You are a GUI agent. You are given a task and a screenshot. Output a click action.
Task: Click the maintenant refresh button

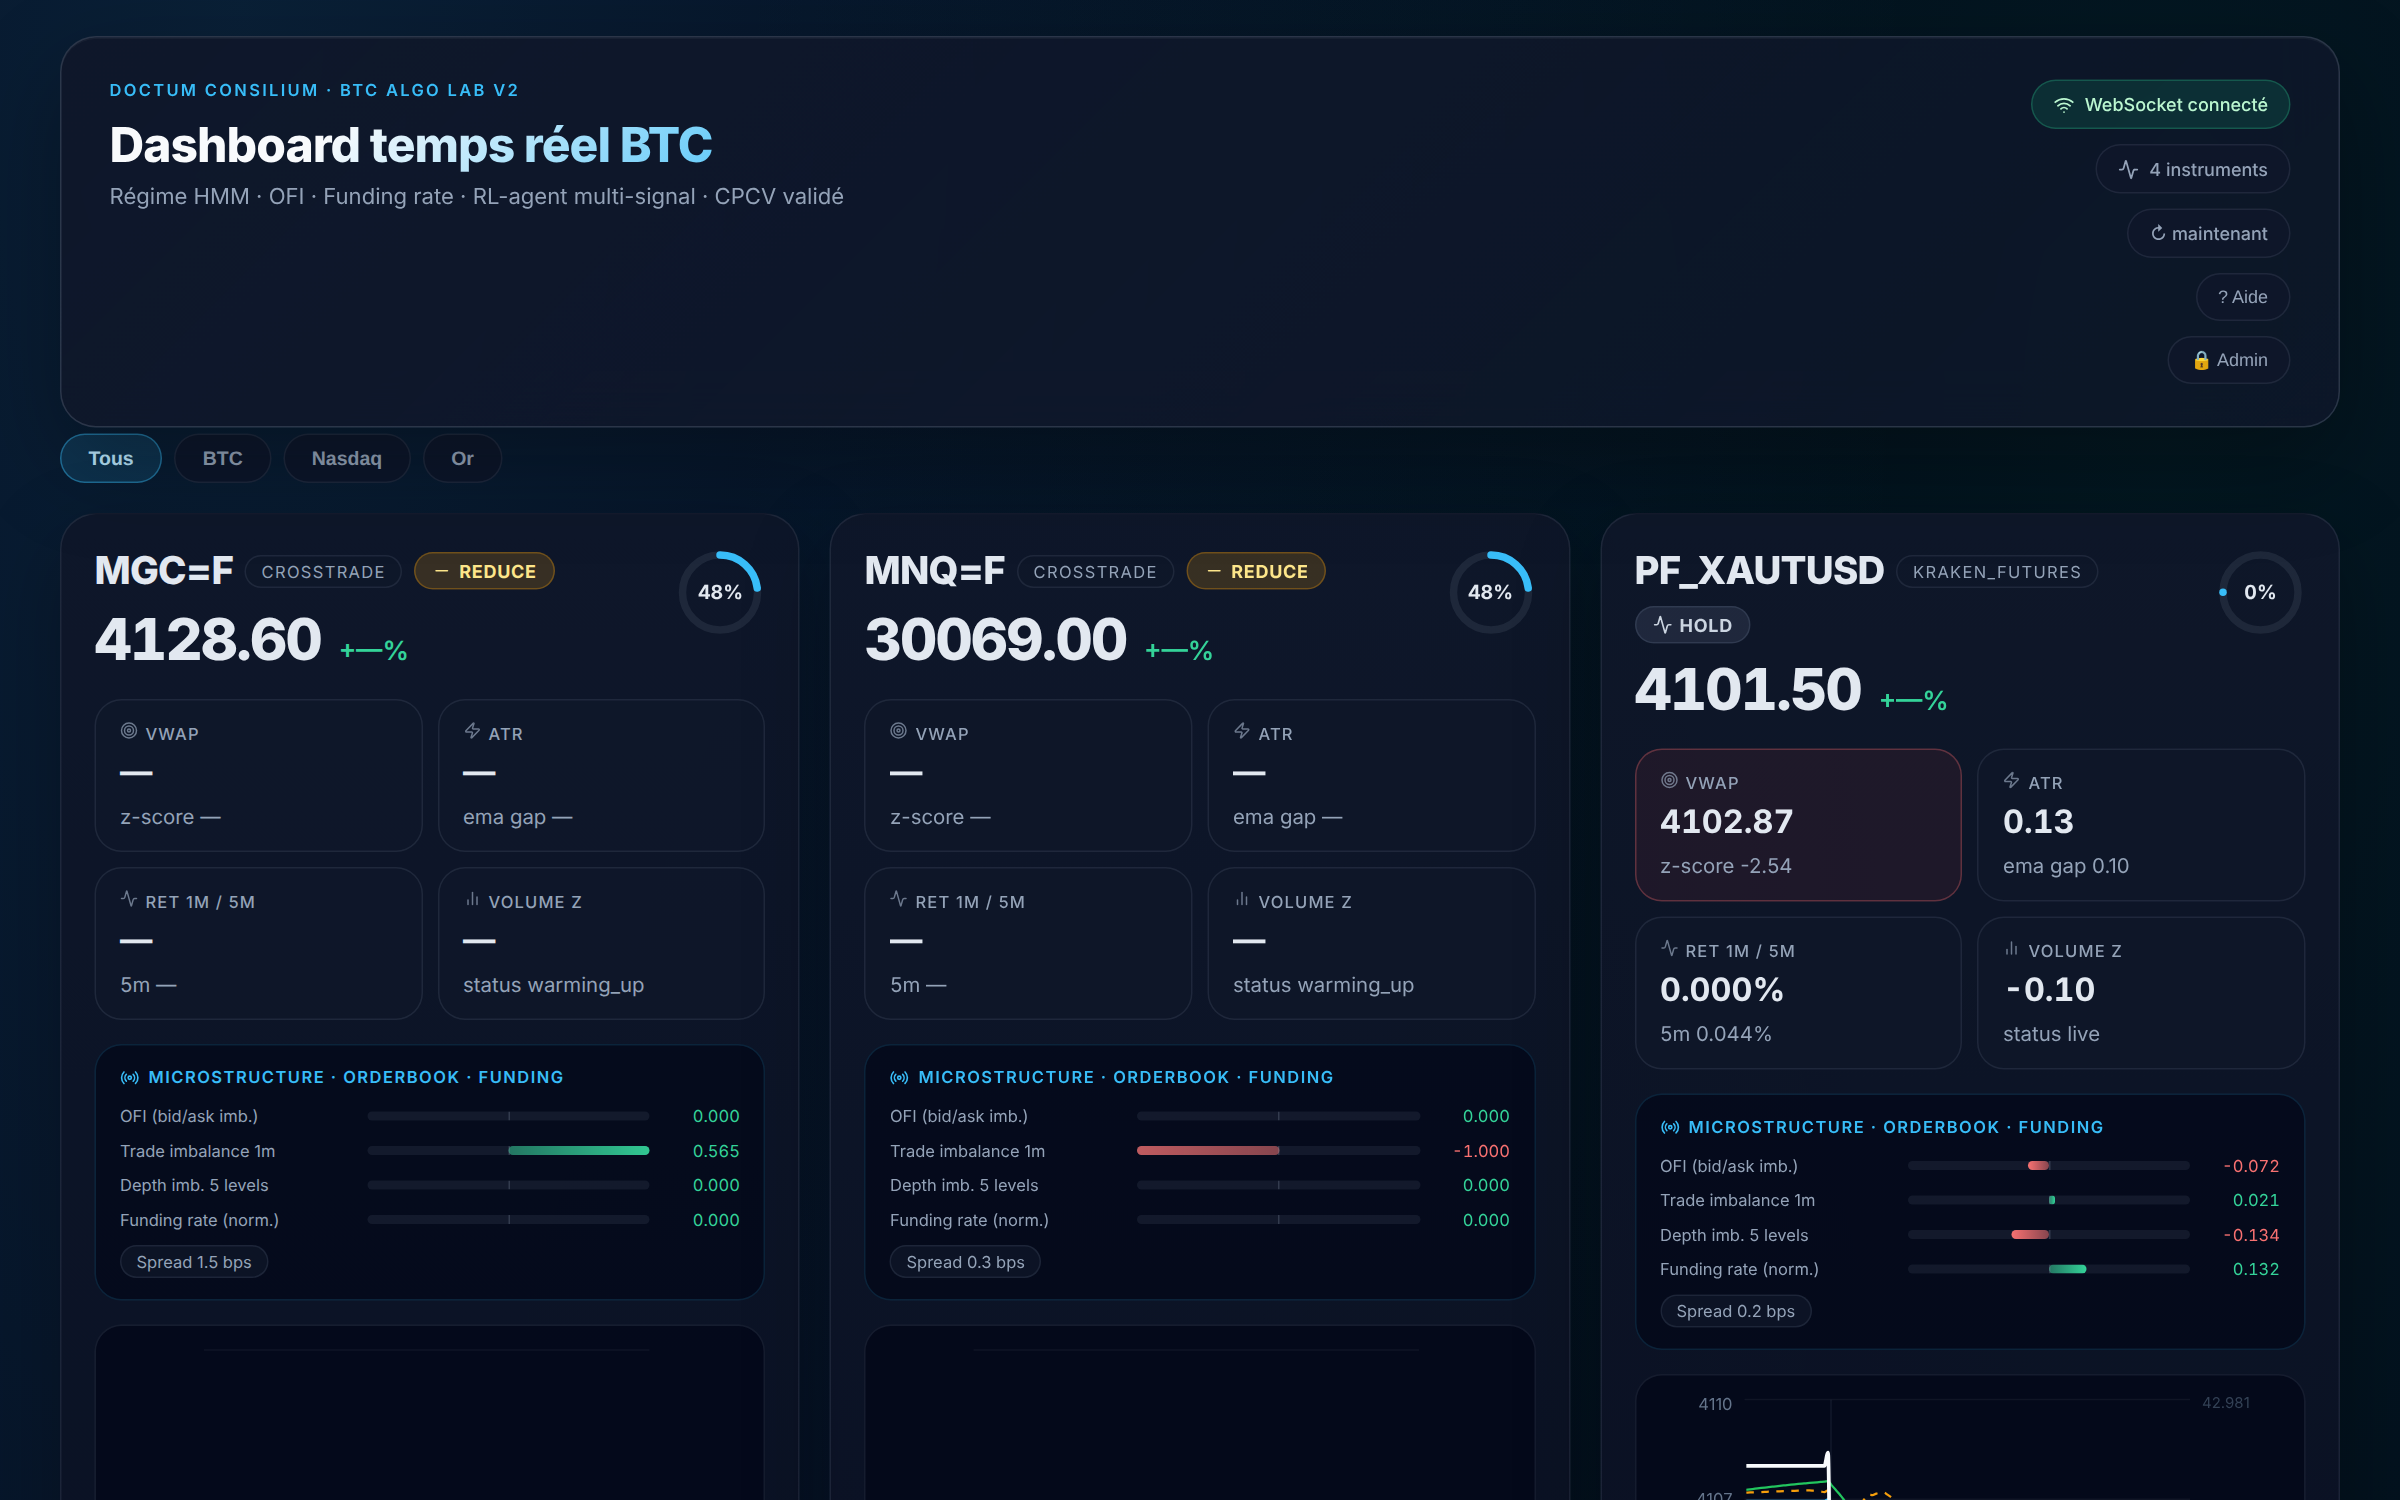2209,233
